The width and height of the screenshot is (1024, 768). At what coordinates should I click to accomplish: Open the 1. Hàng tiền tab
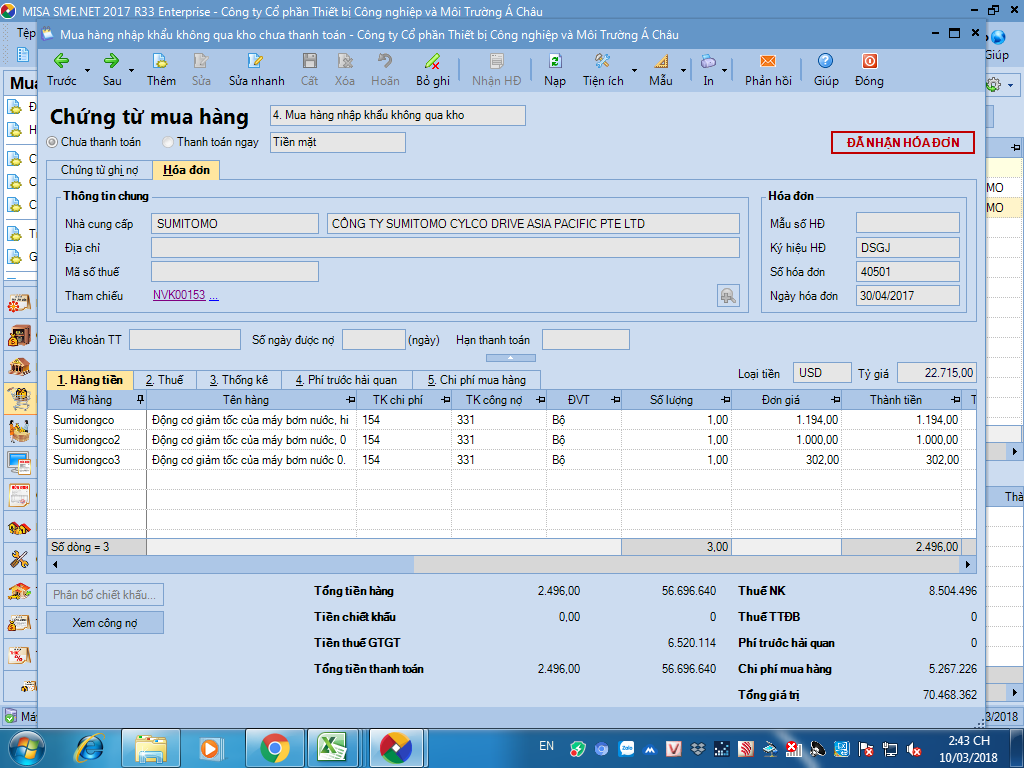90,380
